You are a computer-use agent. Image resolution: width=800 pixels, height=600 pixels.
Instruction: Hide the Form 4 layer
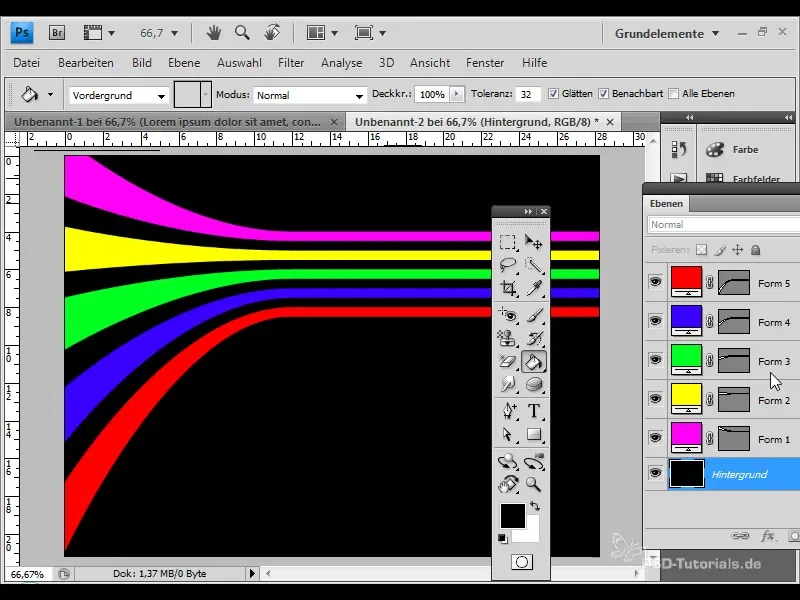point(656,321)
